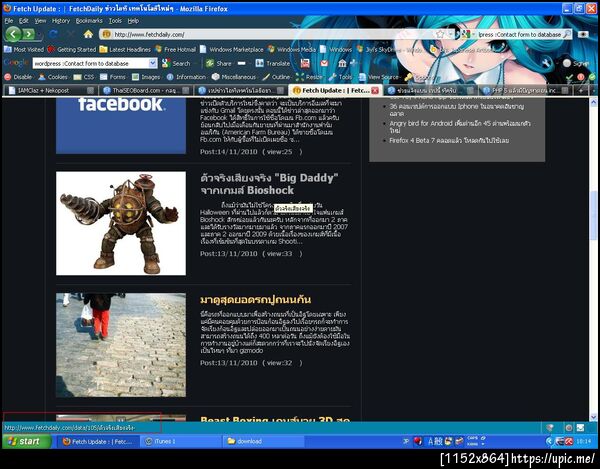Open the Forms menu in Web Developer toolbar

[113, 77]
